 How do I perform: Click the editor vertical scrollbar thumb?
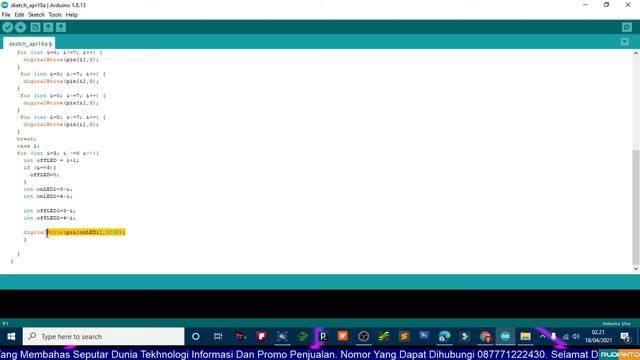[x=636, y=207]
